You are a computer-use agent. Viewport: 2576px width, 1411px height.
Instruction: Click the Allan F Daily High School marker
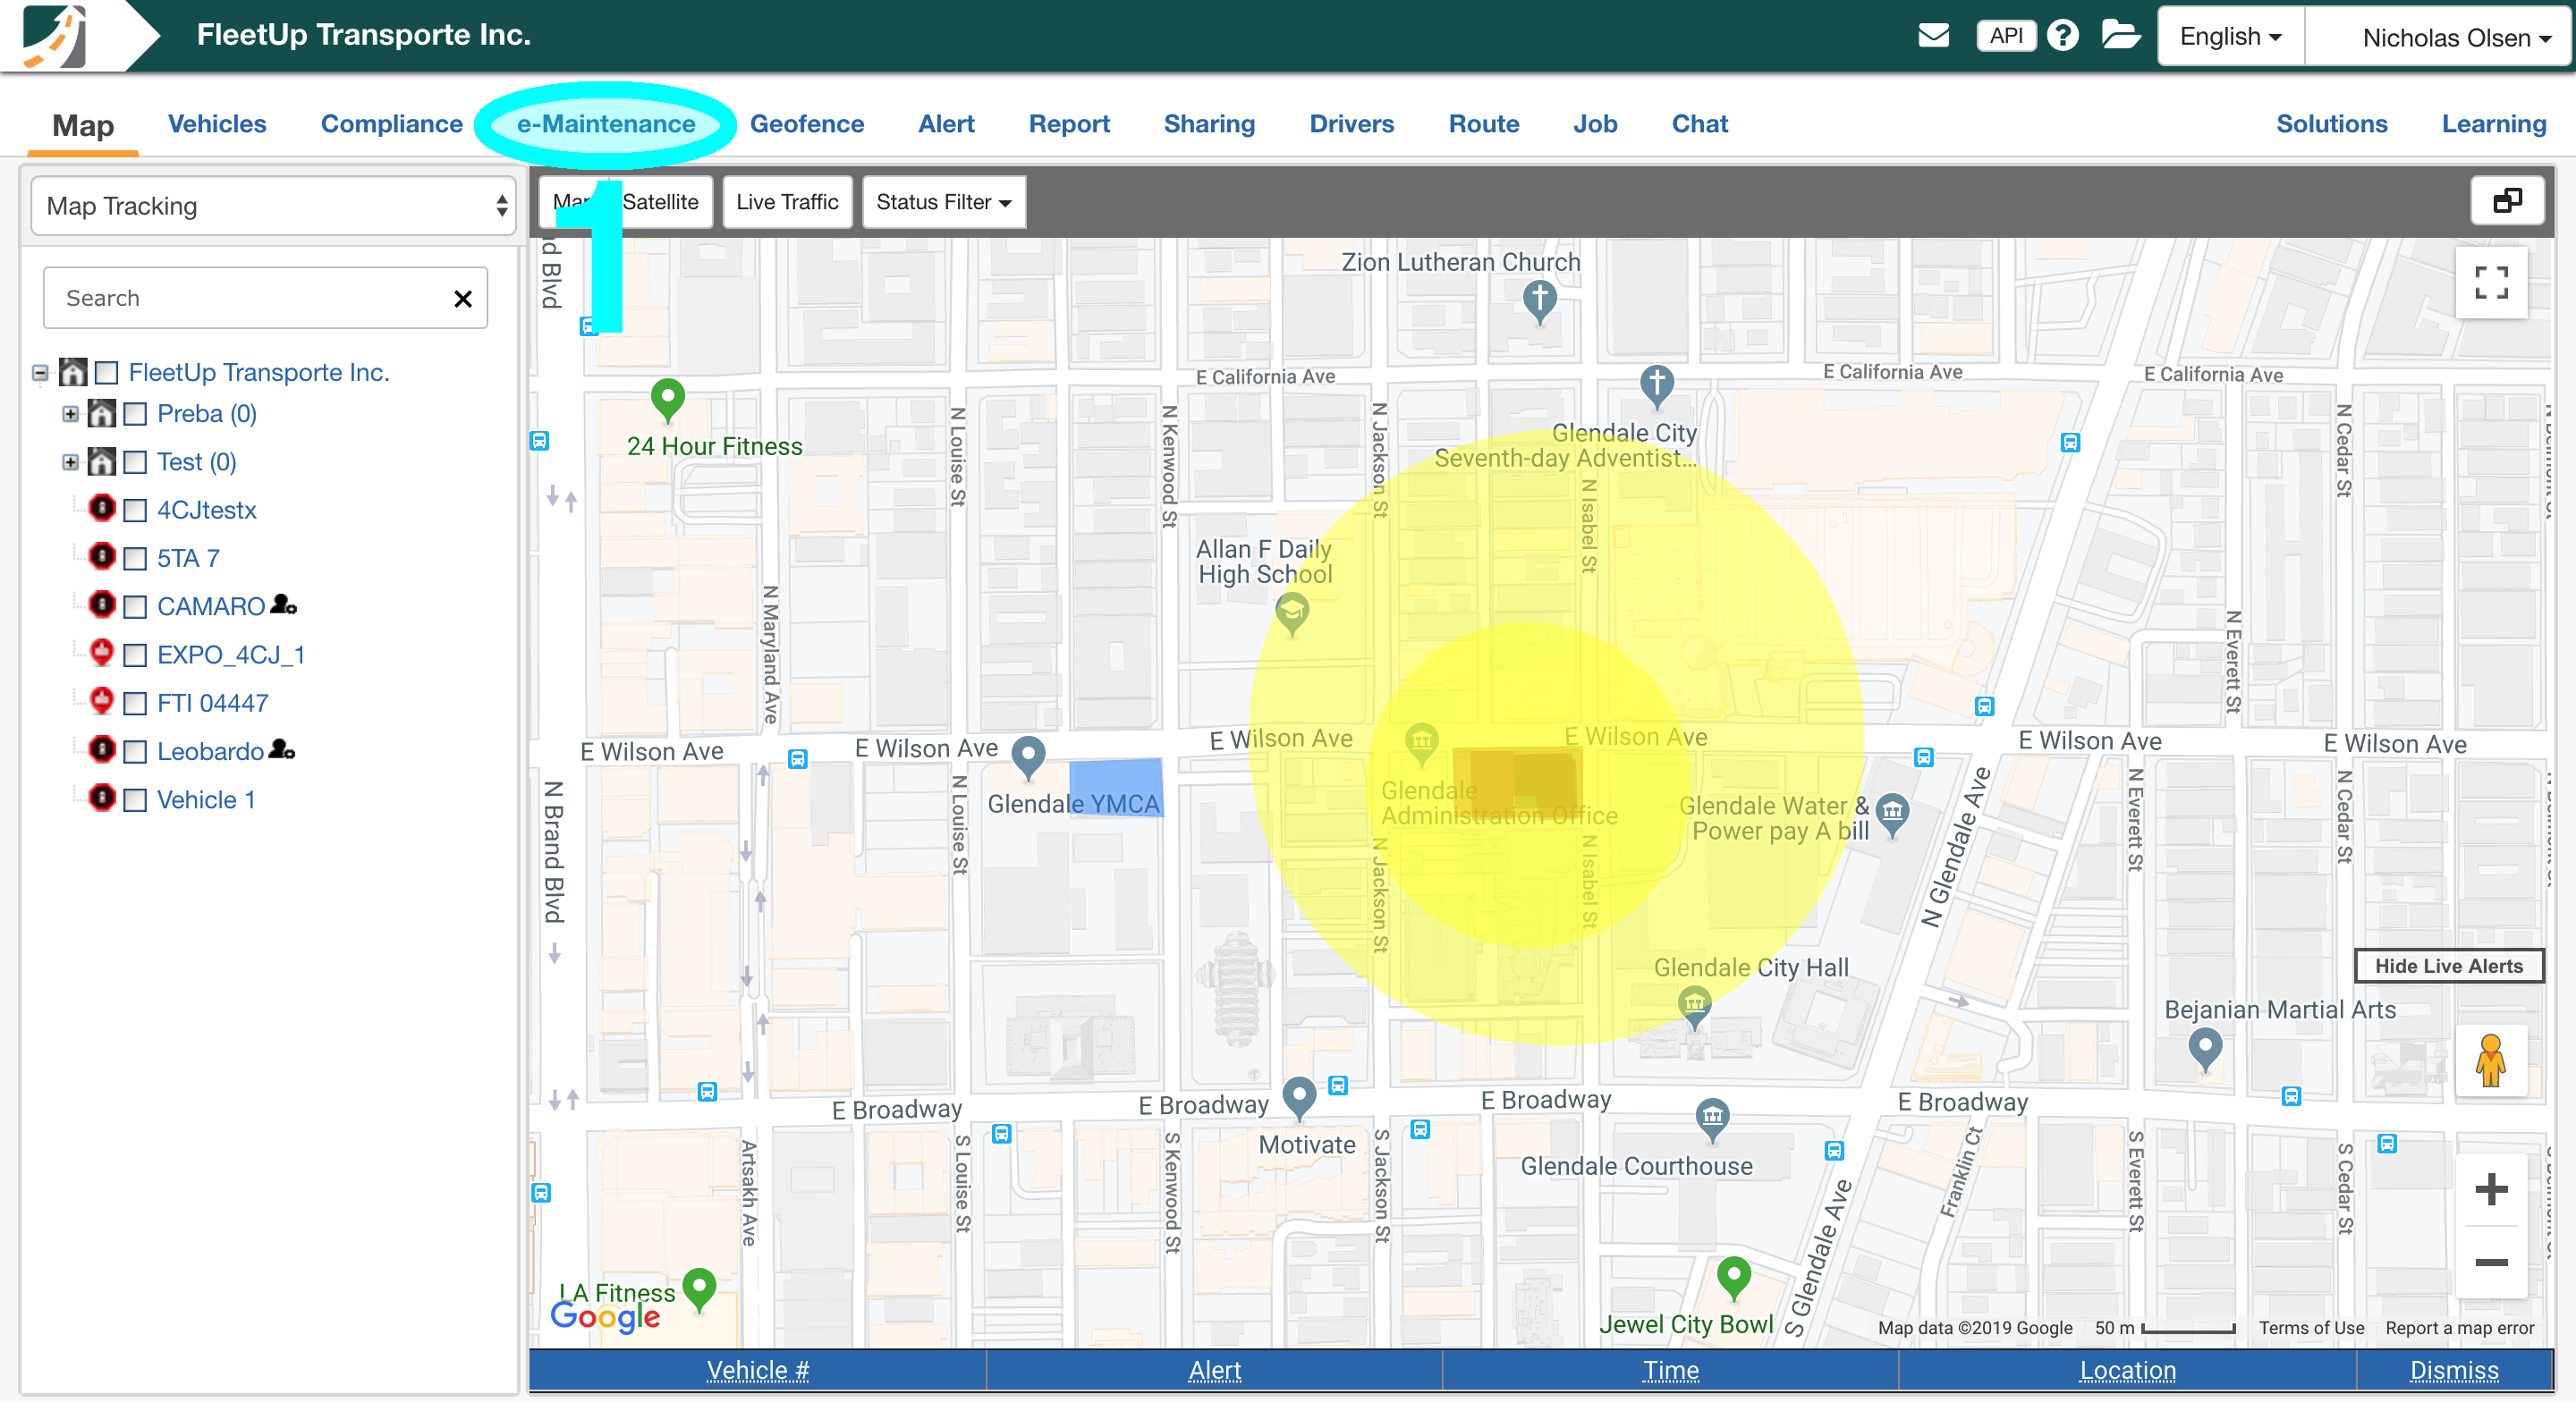(x=1292, y=615)
